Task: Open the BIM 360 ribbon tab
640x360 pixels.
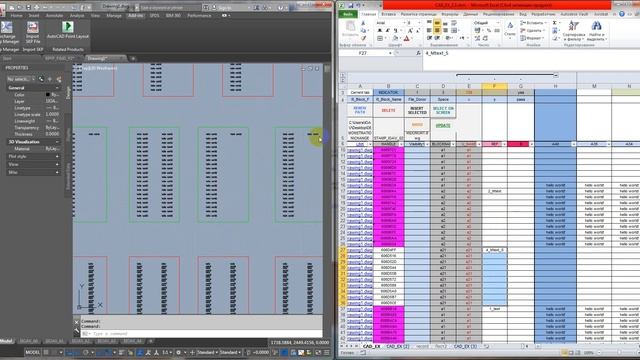Action: click(173, 16)
